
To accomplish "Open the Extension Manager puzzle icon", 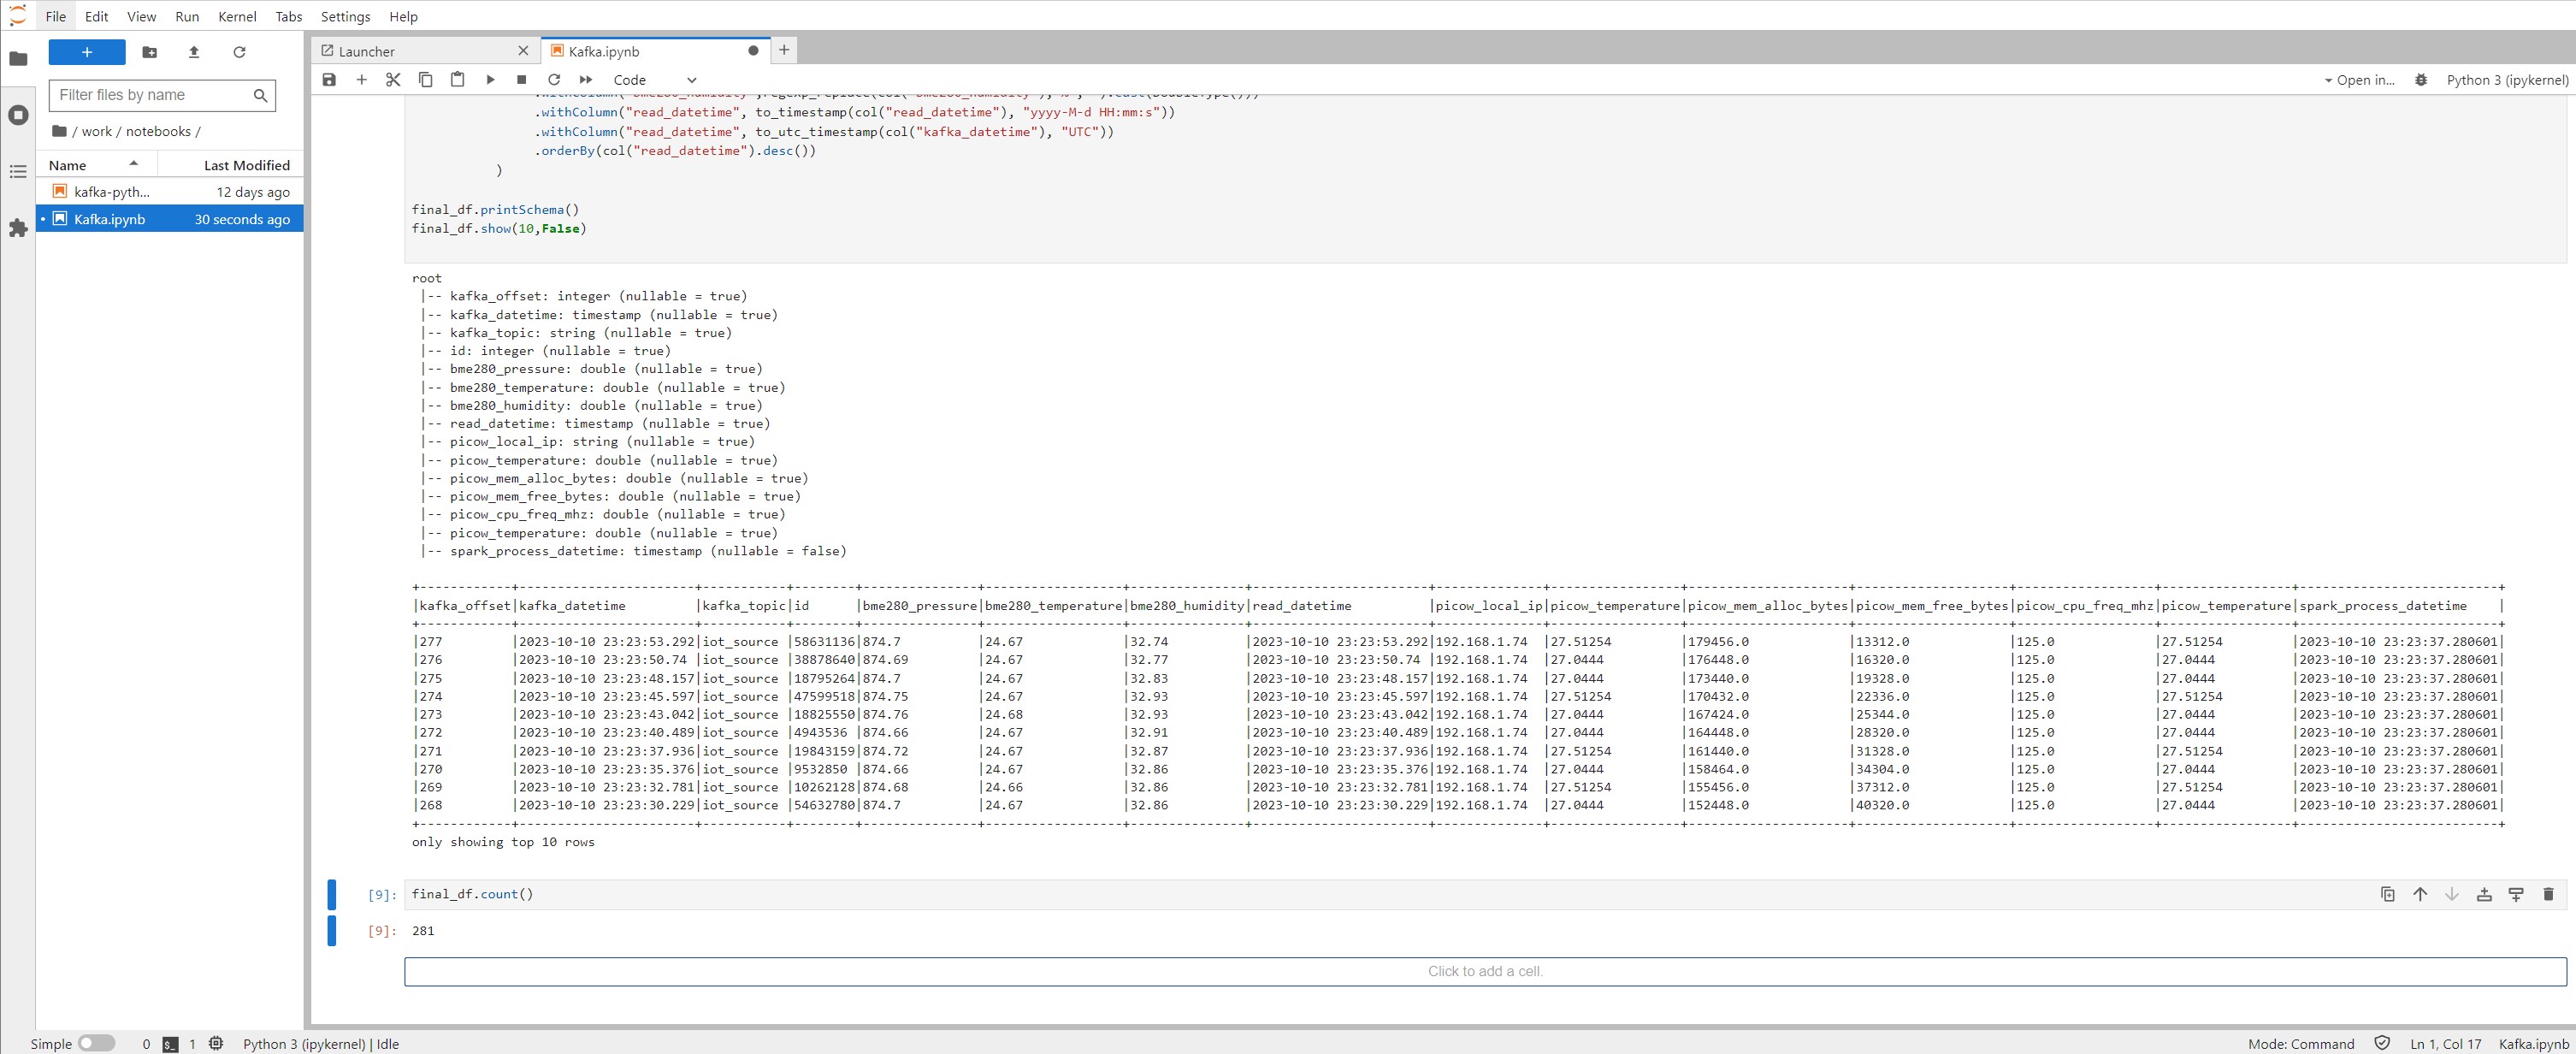I will pos(18,229).
